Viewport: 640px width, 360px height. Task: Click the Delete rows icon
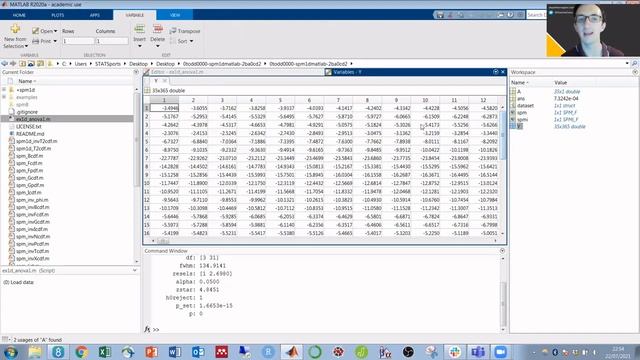[x=158, y=29]
